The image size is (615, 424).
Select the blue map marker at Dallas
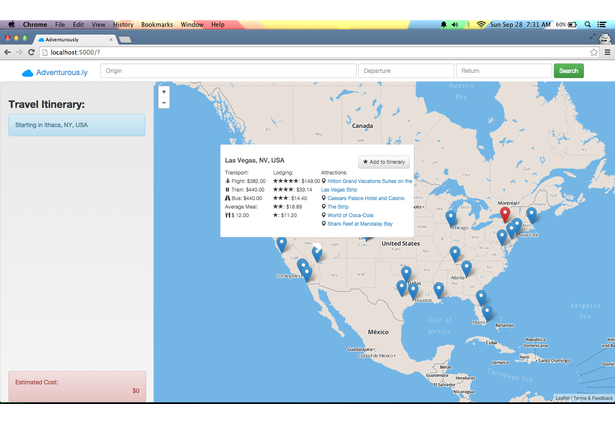point(406,274)
